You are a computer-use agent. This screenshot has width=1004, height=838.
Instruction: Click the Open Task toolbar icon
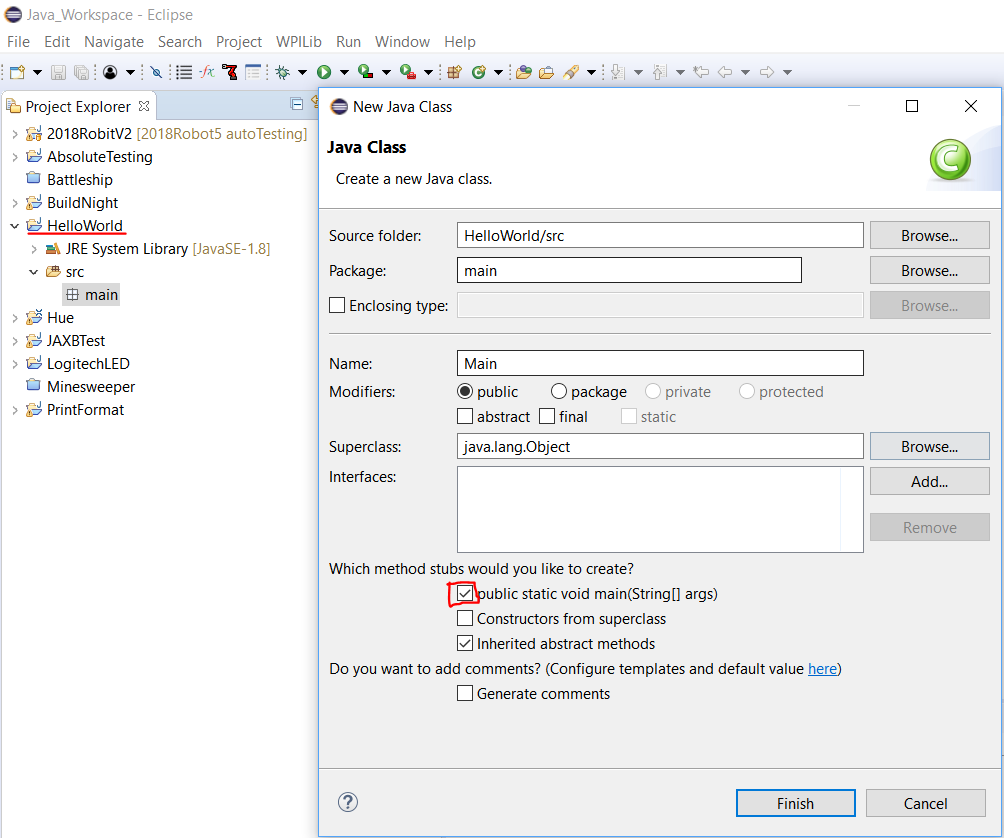click(x=546, y=72)
